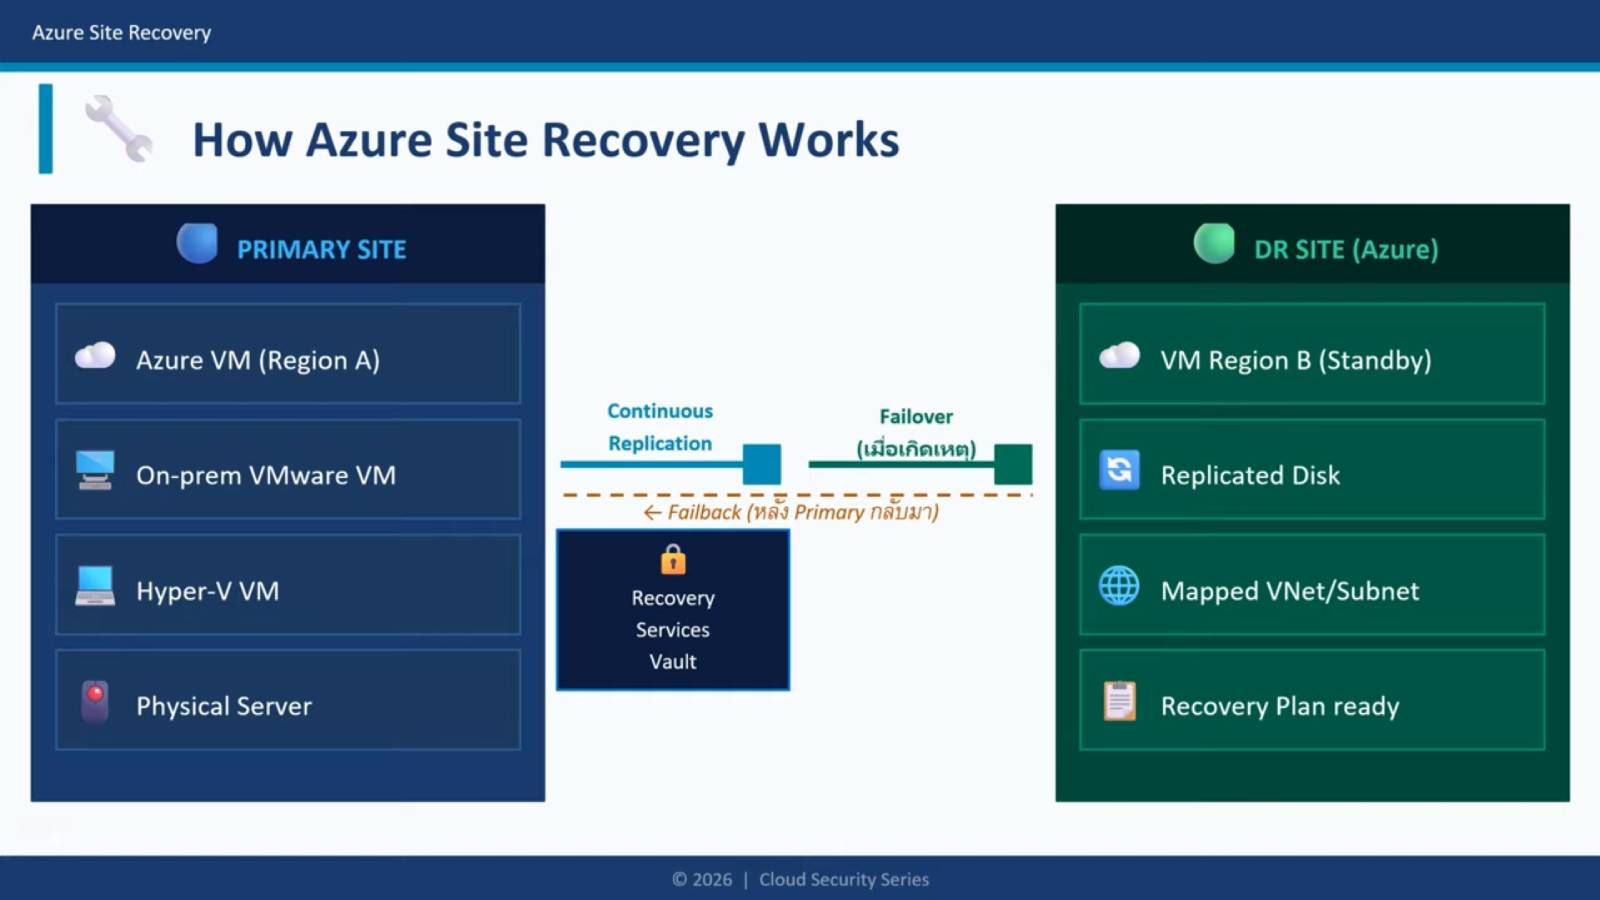
Task: Click the blue circle icon for Primary Site
Action: point(197,243)
